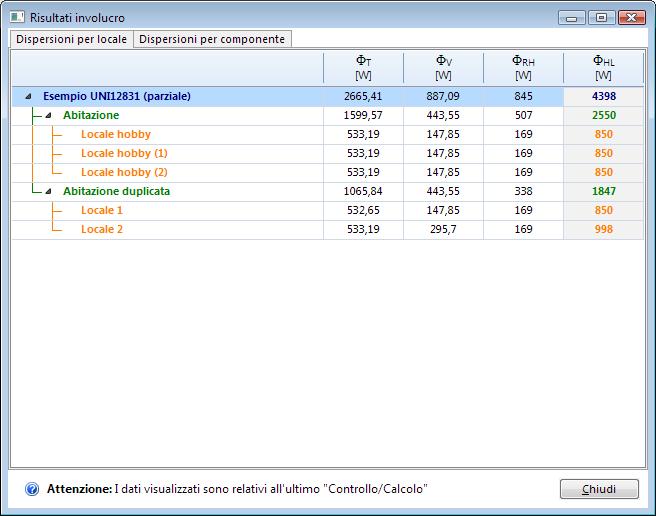Select the Locale 2 row
The height and width of the screenshot is (516, 656).
pos(102,229)
